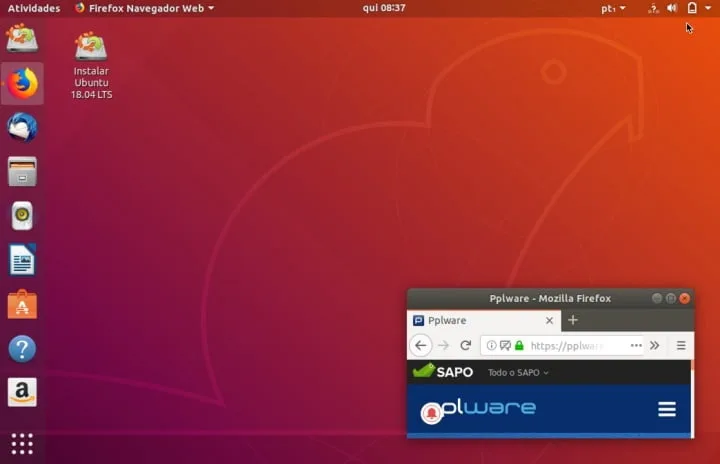Open page actions three-dot menu
This screenshot has width=720, height=464.
(636, 345)
